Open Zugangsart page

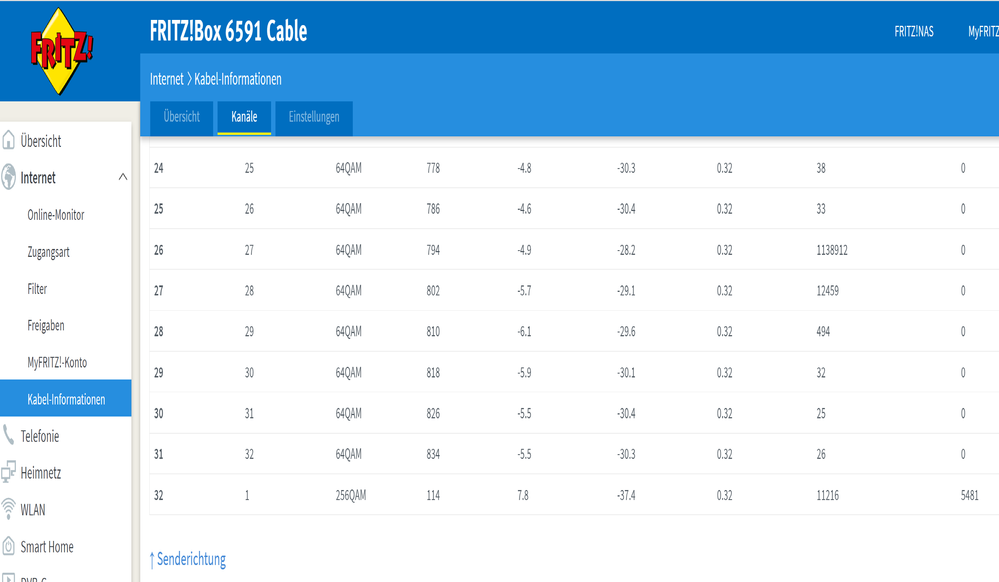click(48, 252)
